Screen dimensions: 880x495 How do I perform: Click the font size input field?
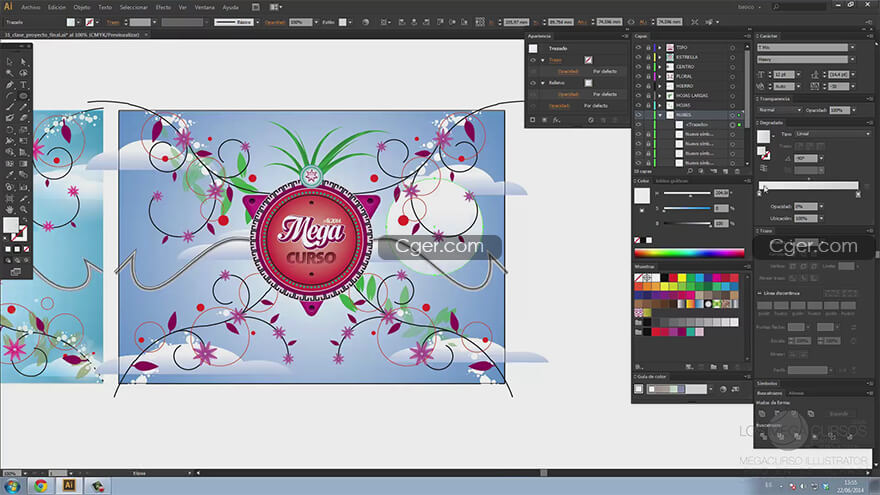pyautogui.click(x=783, y=75)
